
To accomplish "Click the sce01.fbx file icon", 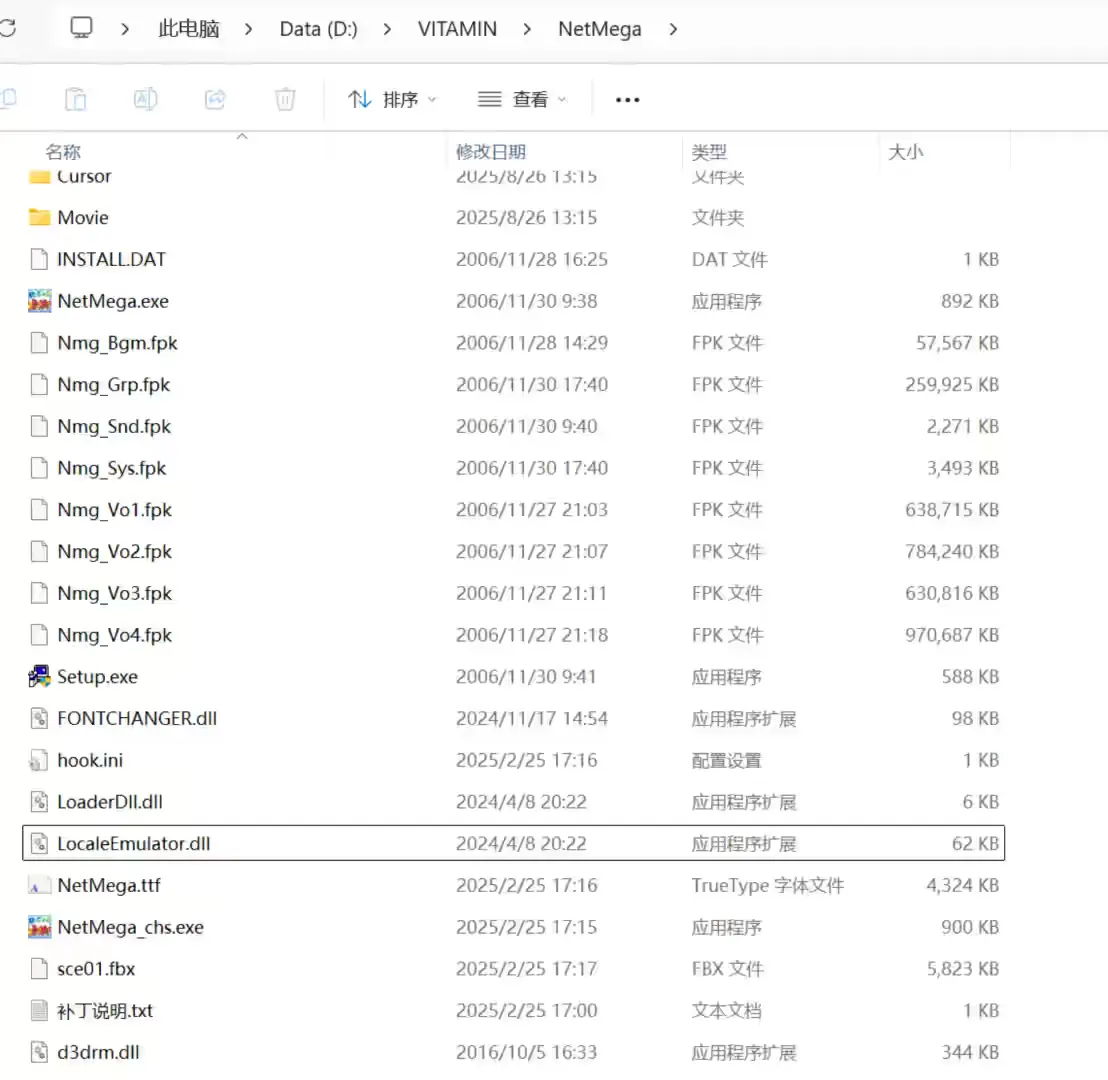I will click(40, 968).
